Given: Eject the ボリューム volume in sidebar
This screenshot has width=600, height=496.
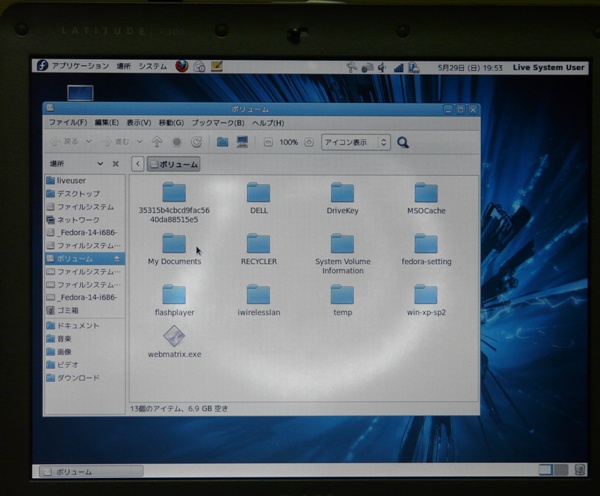Looking at the screenshot, I should 118,258.
